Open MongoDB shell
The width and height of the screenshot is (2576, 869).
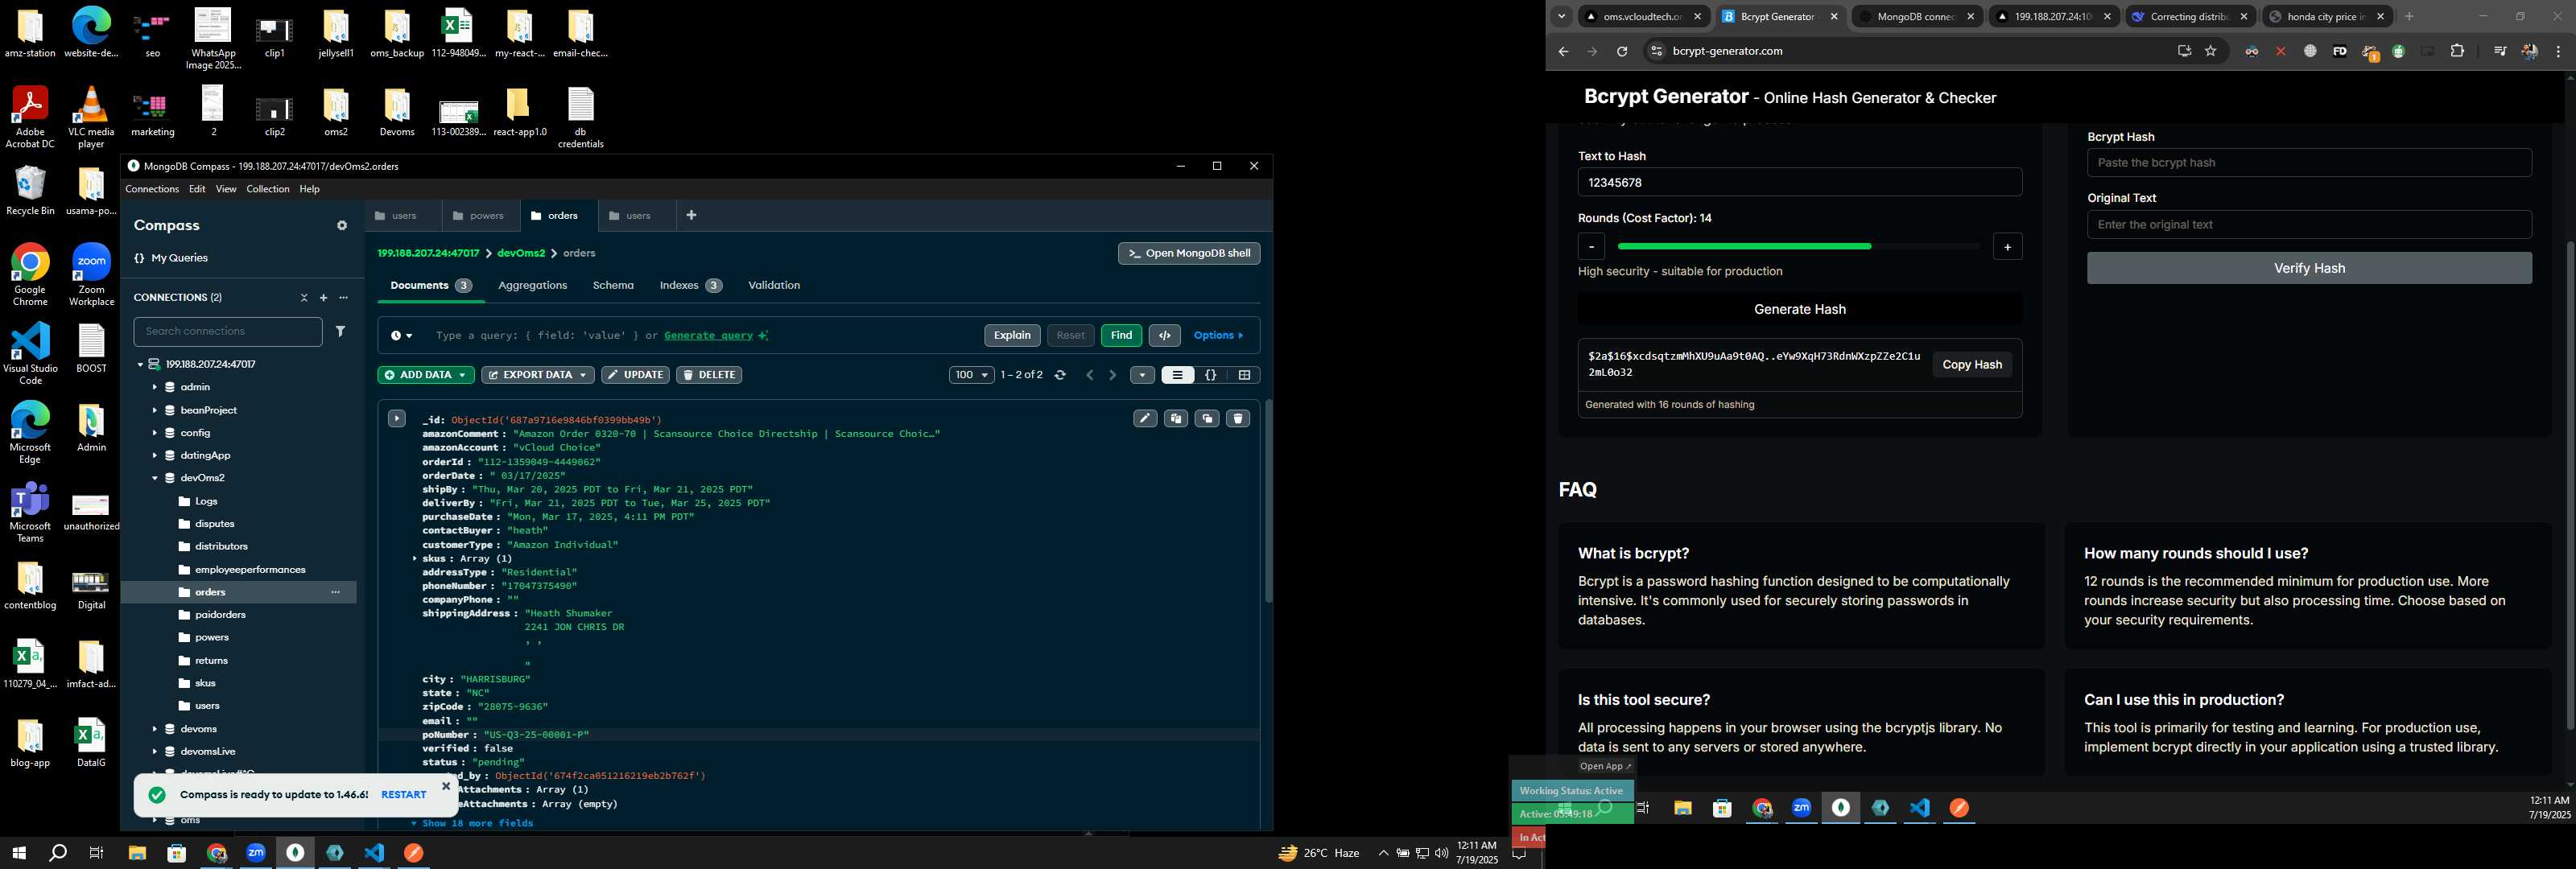(x=1189, y=254)
